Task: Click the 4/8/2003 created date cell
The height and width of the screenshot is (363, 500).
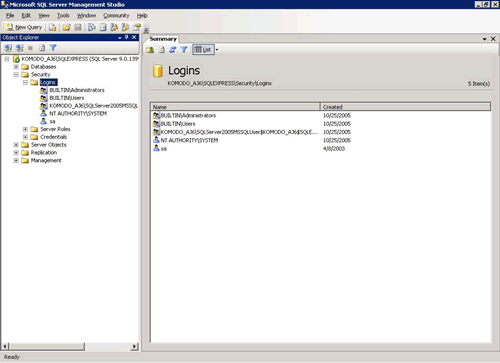Action: pos(334,149)
